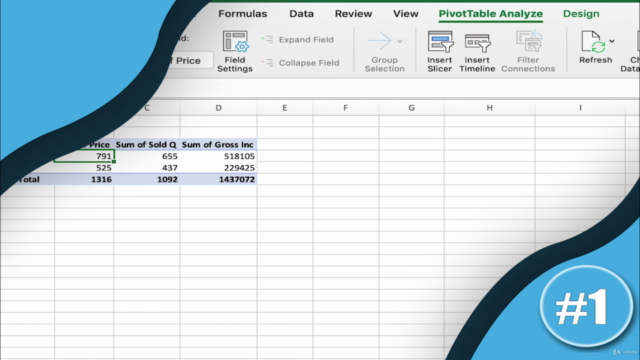This screenshot has height=360, width=640.
Task: Click the grand total 1092 cell
Action: 147,179
